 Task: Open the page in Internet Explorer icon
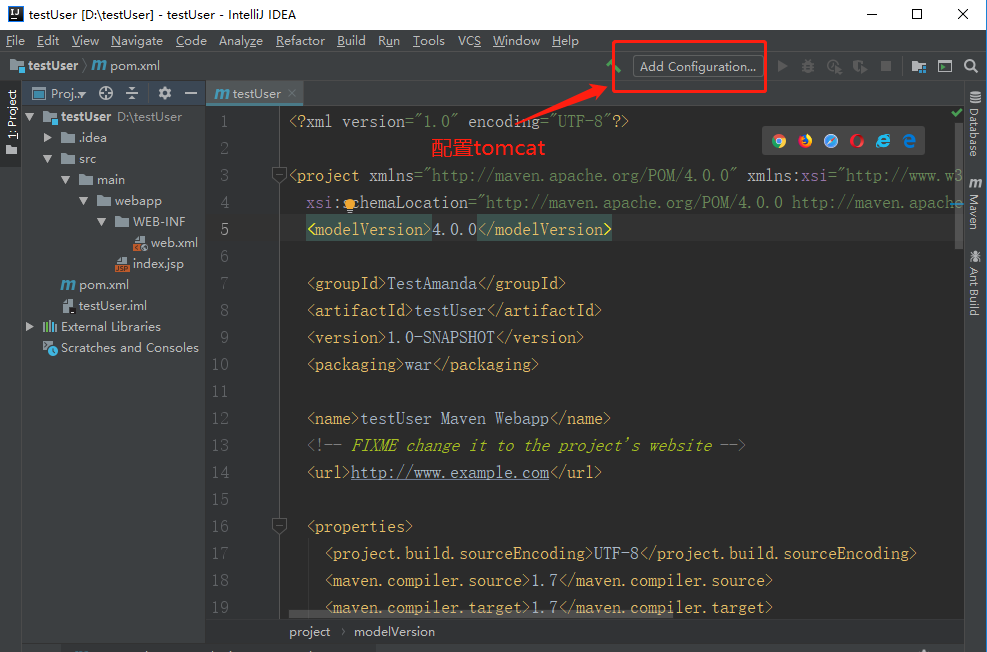(883, 141)
